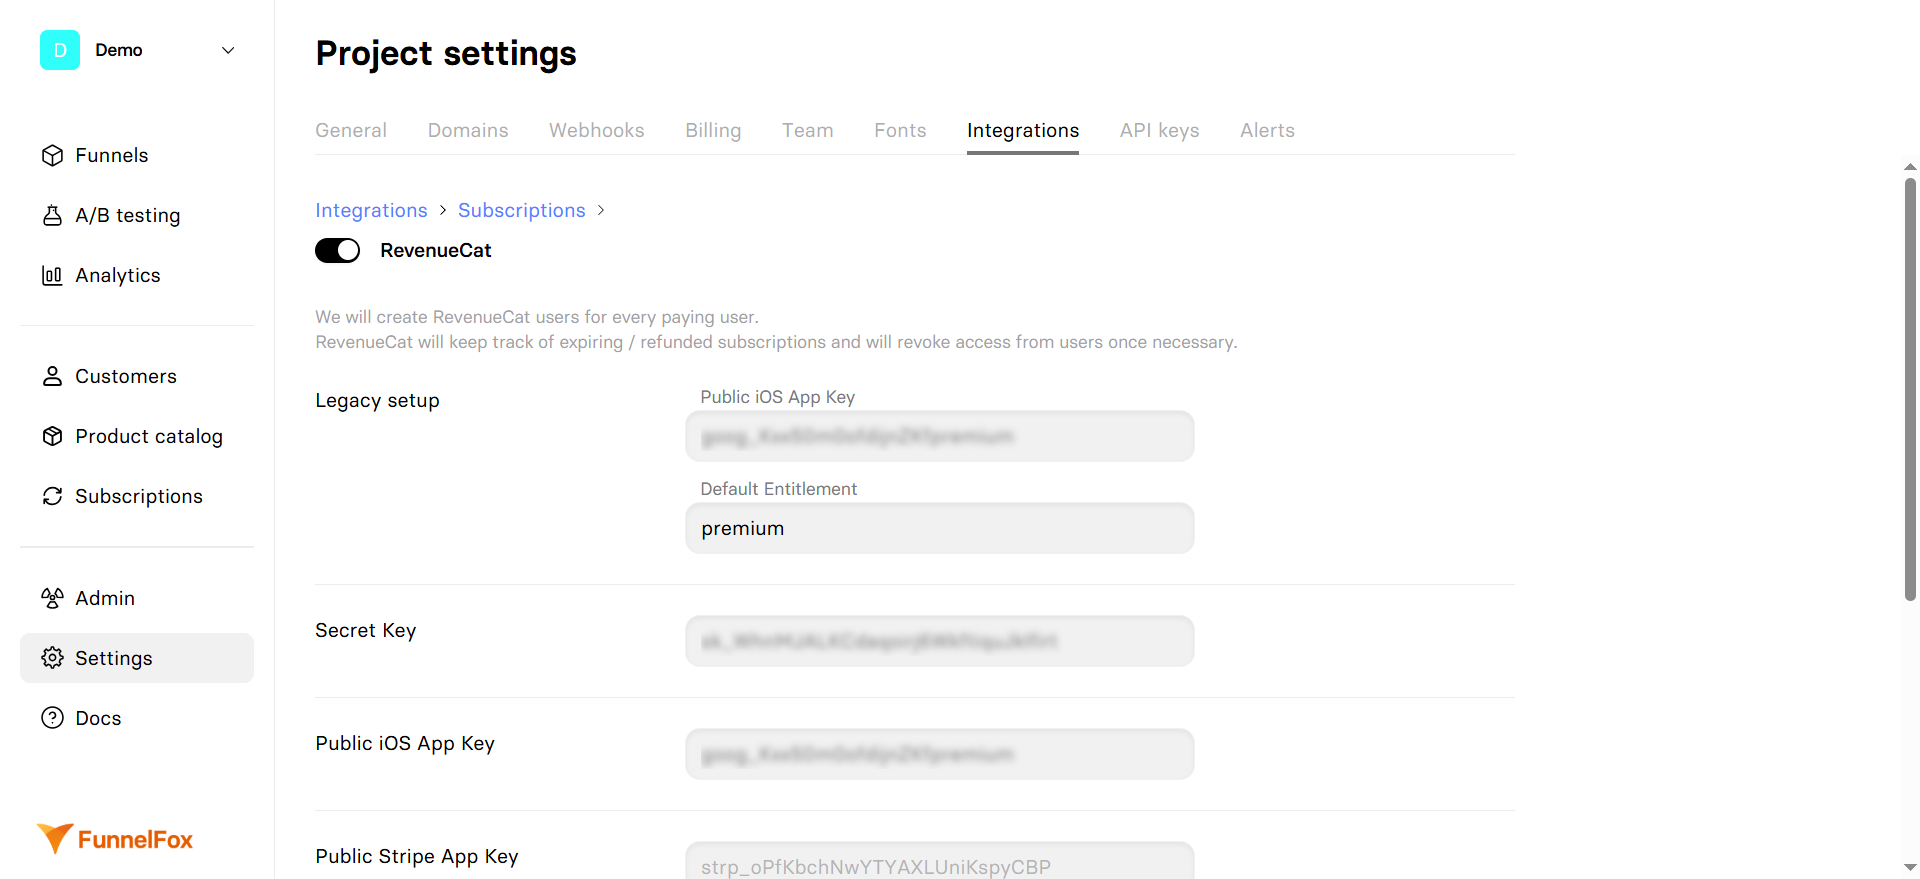Click the Settings gear icon
This screenshot has width=1920, height=879.
52,658
